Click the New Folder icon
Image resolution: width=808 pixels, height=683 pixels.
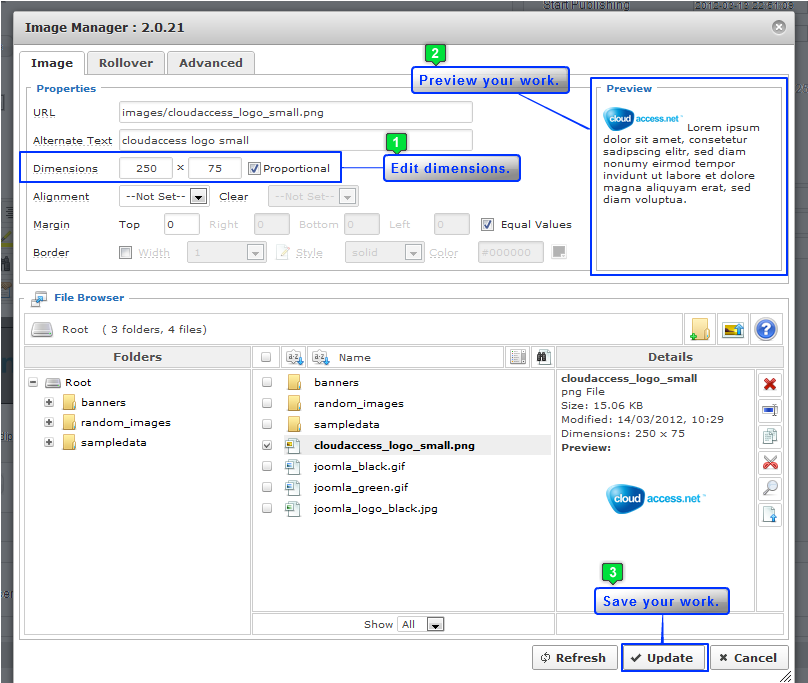pyautogui.click(x=700, y=329)
